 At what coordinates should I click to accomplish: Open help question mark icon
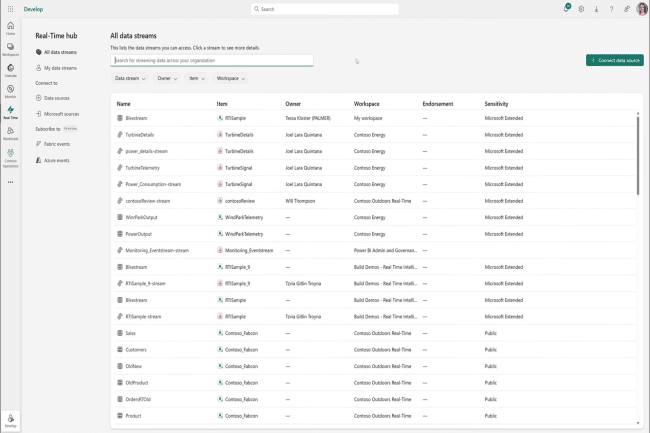[611, 9]
